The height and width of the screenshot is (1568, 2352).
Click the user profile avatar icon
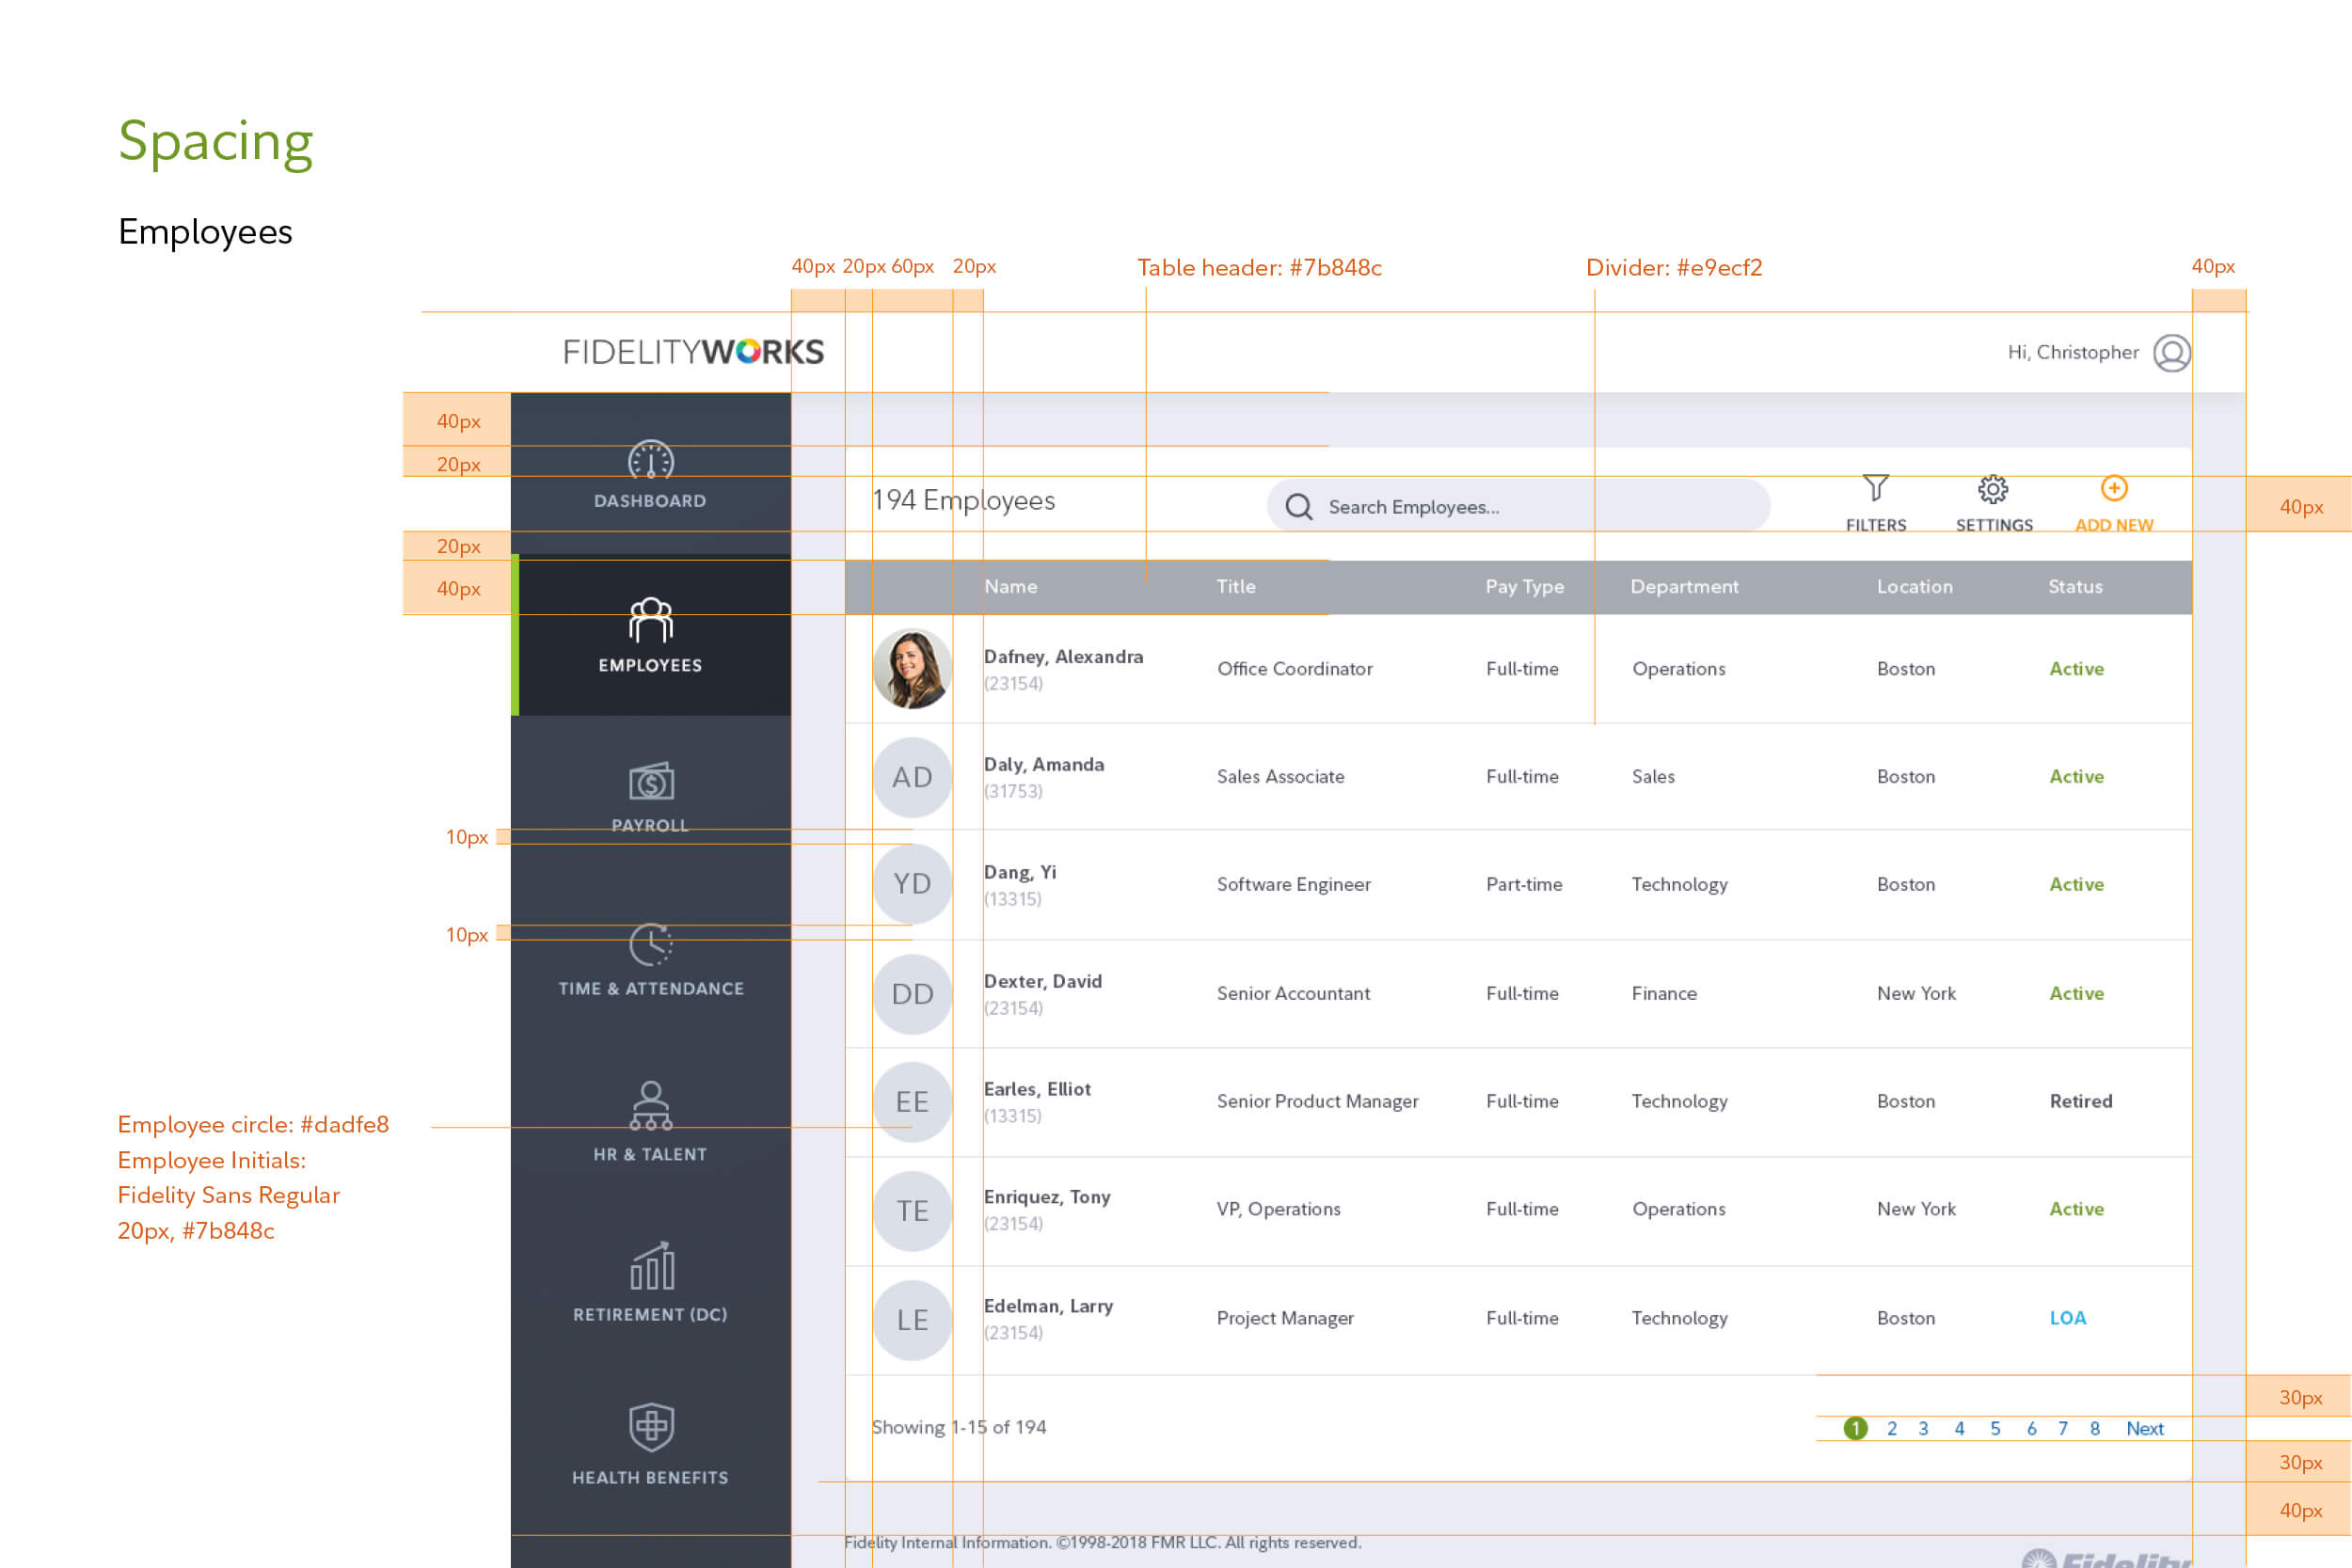(x=2172, y=353)
